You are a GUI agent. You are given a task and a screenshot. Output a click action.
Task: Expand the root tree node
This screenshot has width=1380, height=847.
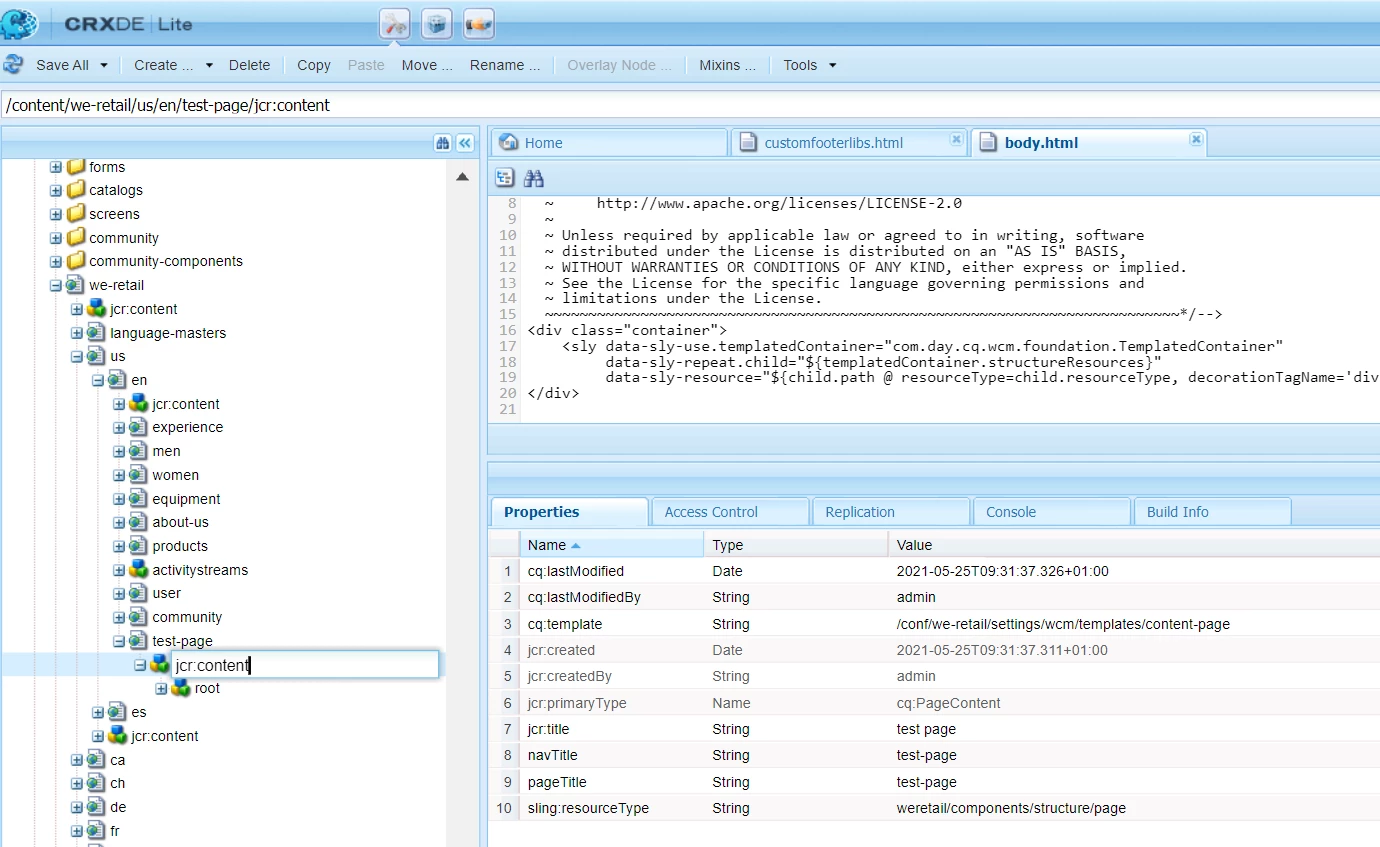[x=161, y=688]
